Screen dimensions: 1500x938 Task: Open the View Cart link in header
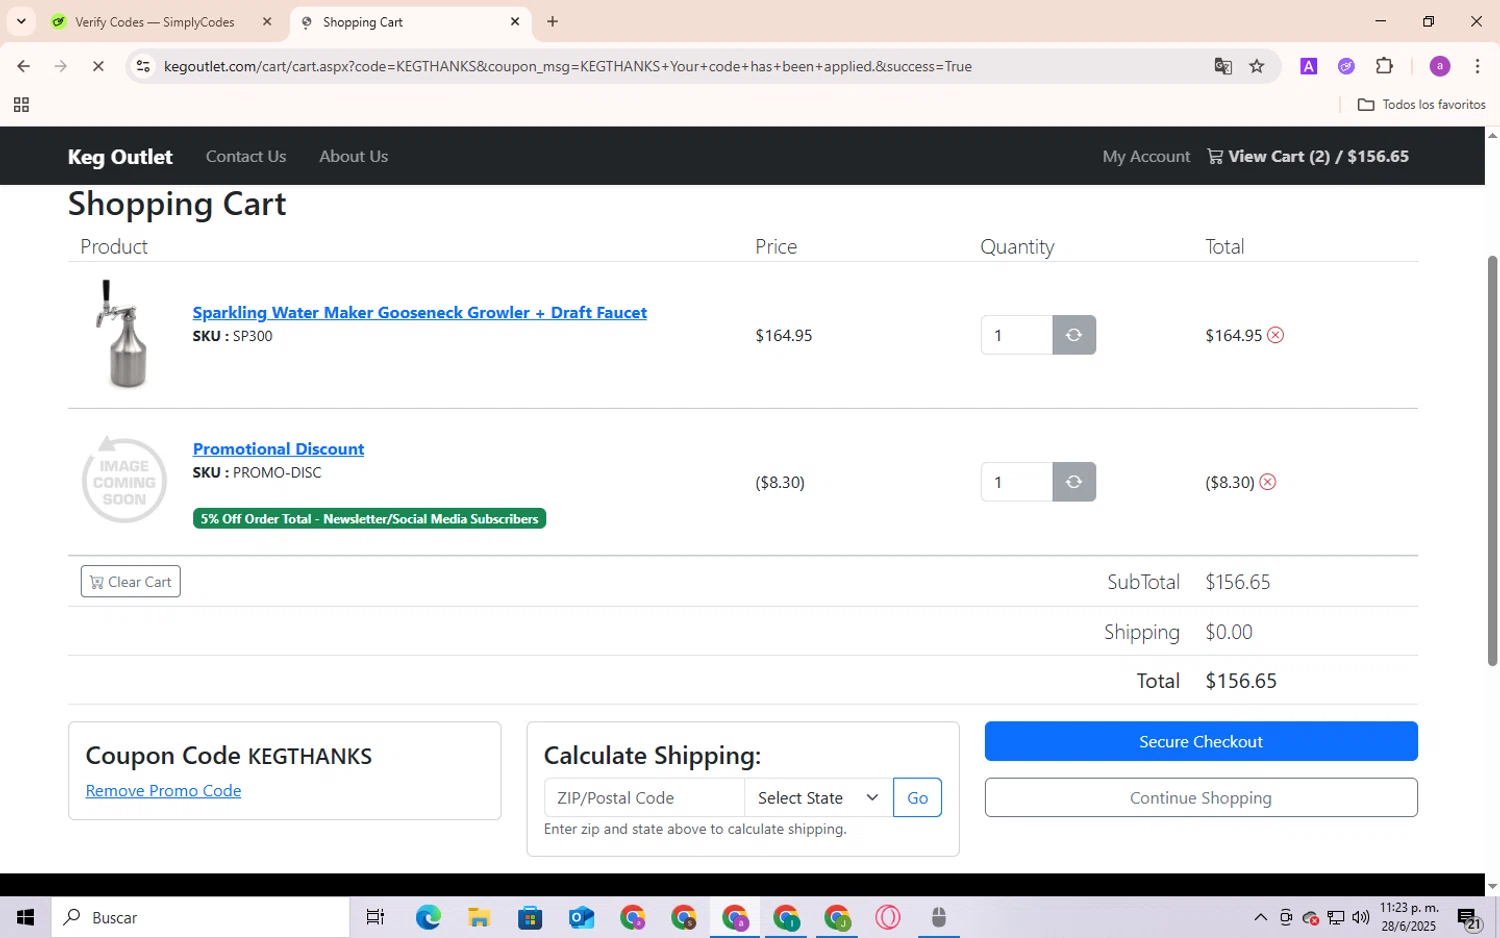tap(1308, 156)
